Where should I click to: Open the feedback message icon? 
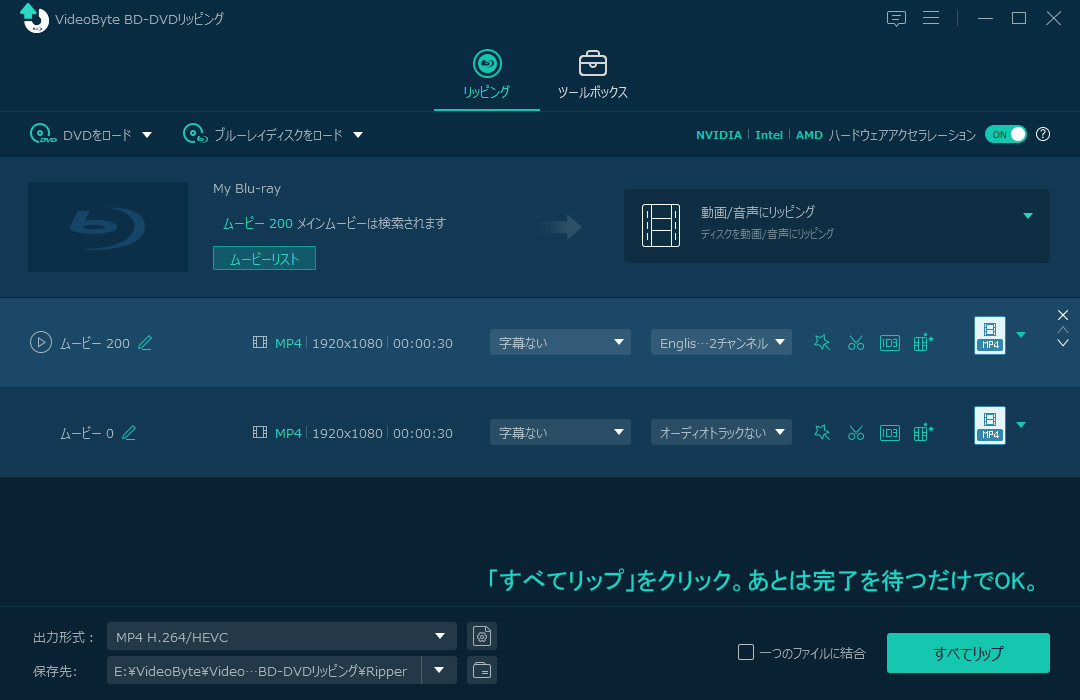pos(895,19)
